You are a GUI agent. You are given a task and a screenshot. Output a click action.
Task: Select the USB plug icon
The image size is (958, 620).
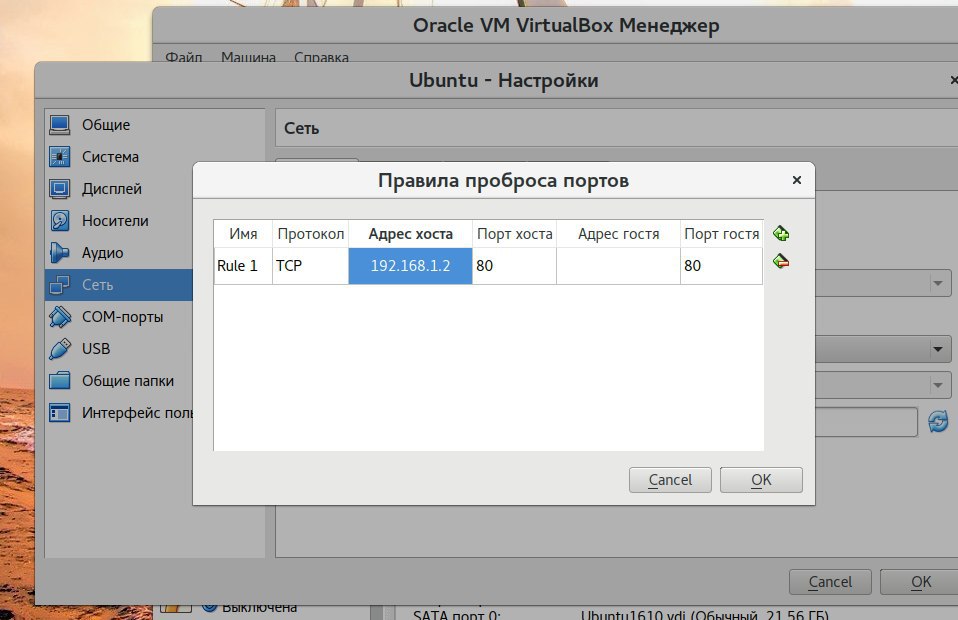point(59,349)
